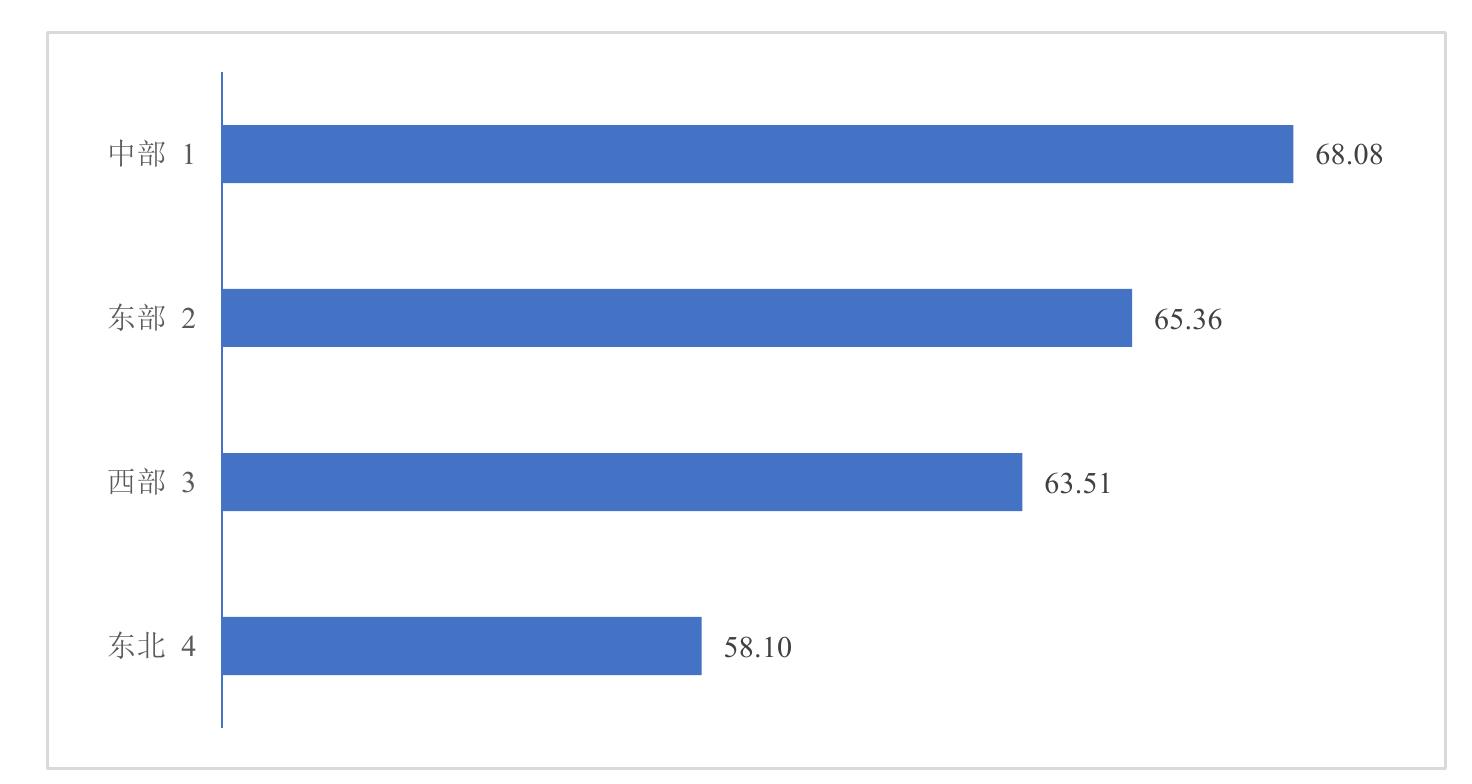Screen dimensions: 1472x784
Task: Click the 中部 1 axis label
Action: click(x=151, y=155)
